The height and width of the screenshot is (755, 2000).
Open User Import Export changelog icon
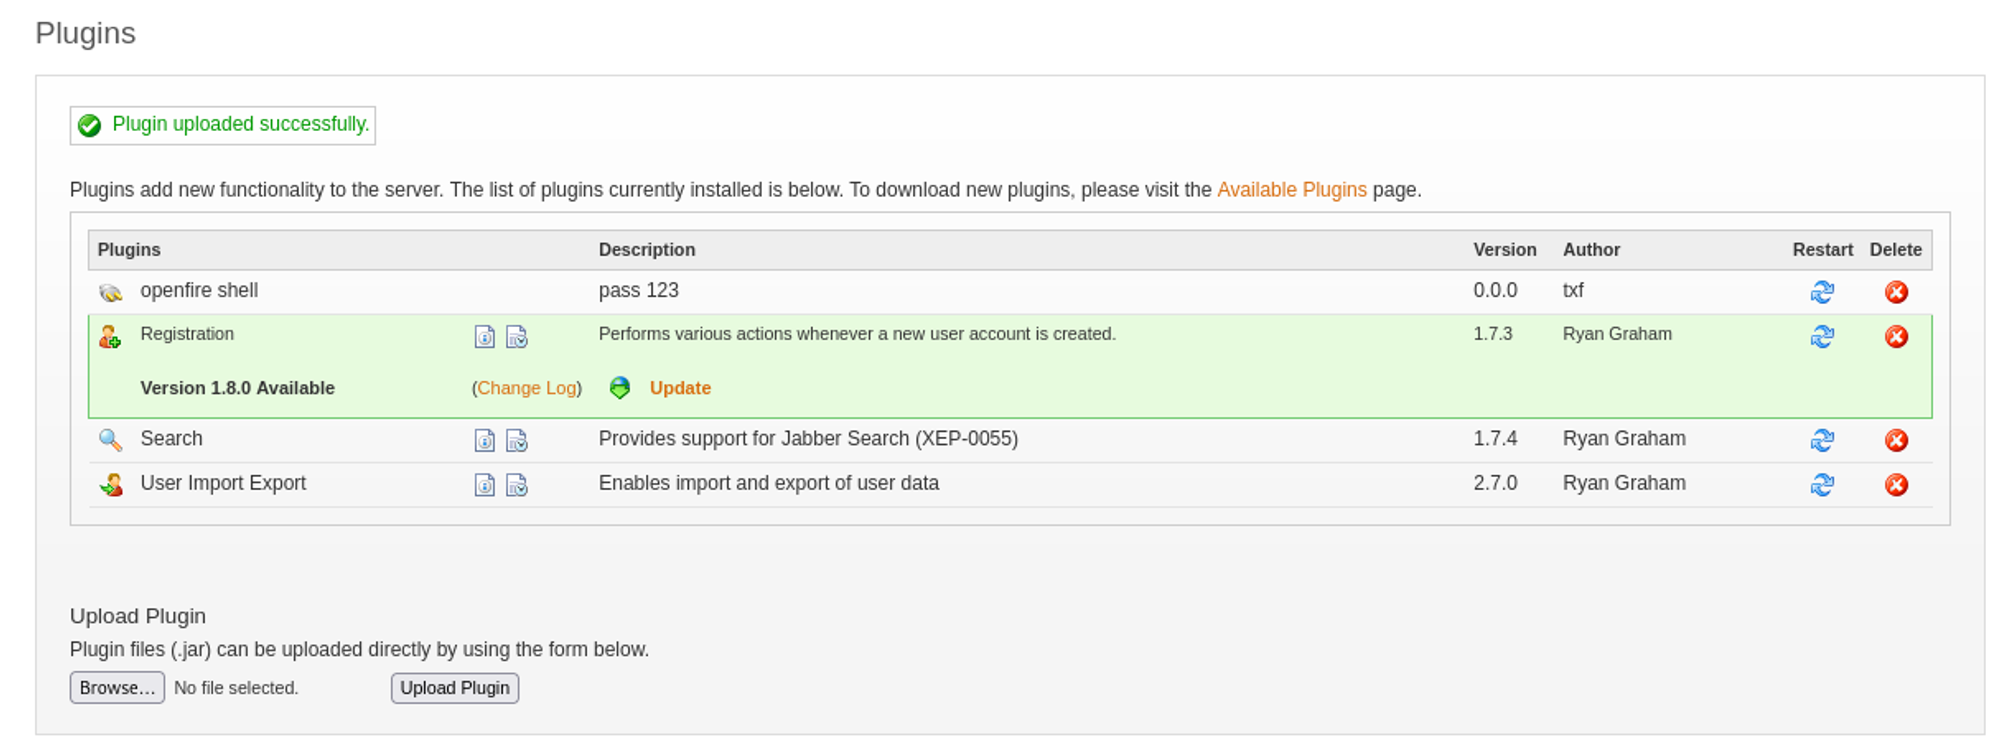click(x=516, y=485)
